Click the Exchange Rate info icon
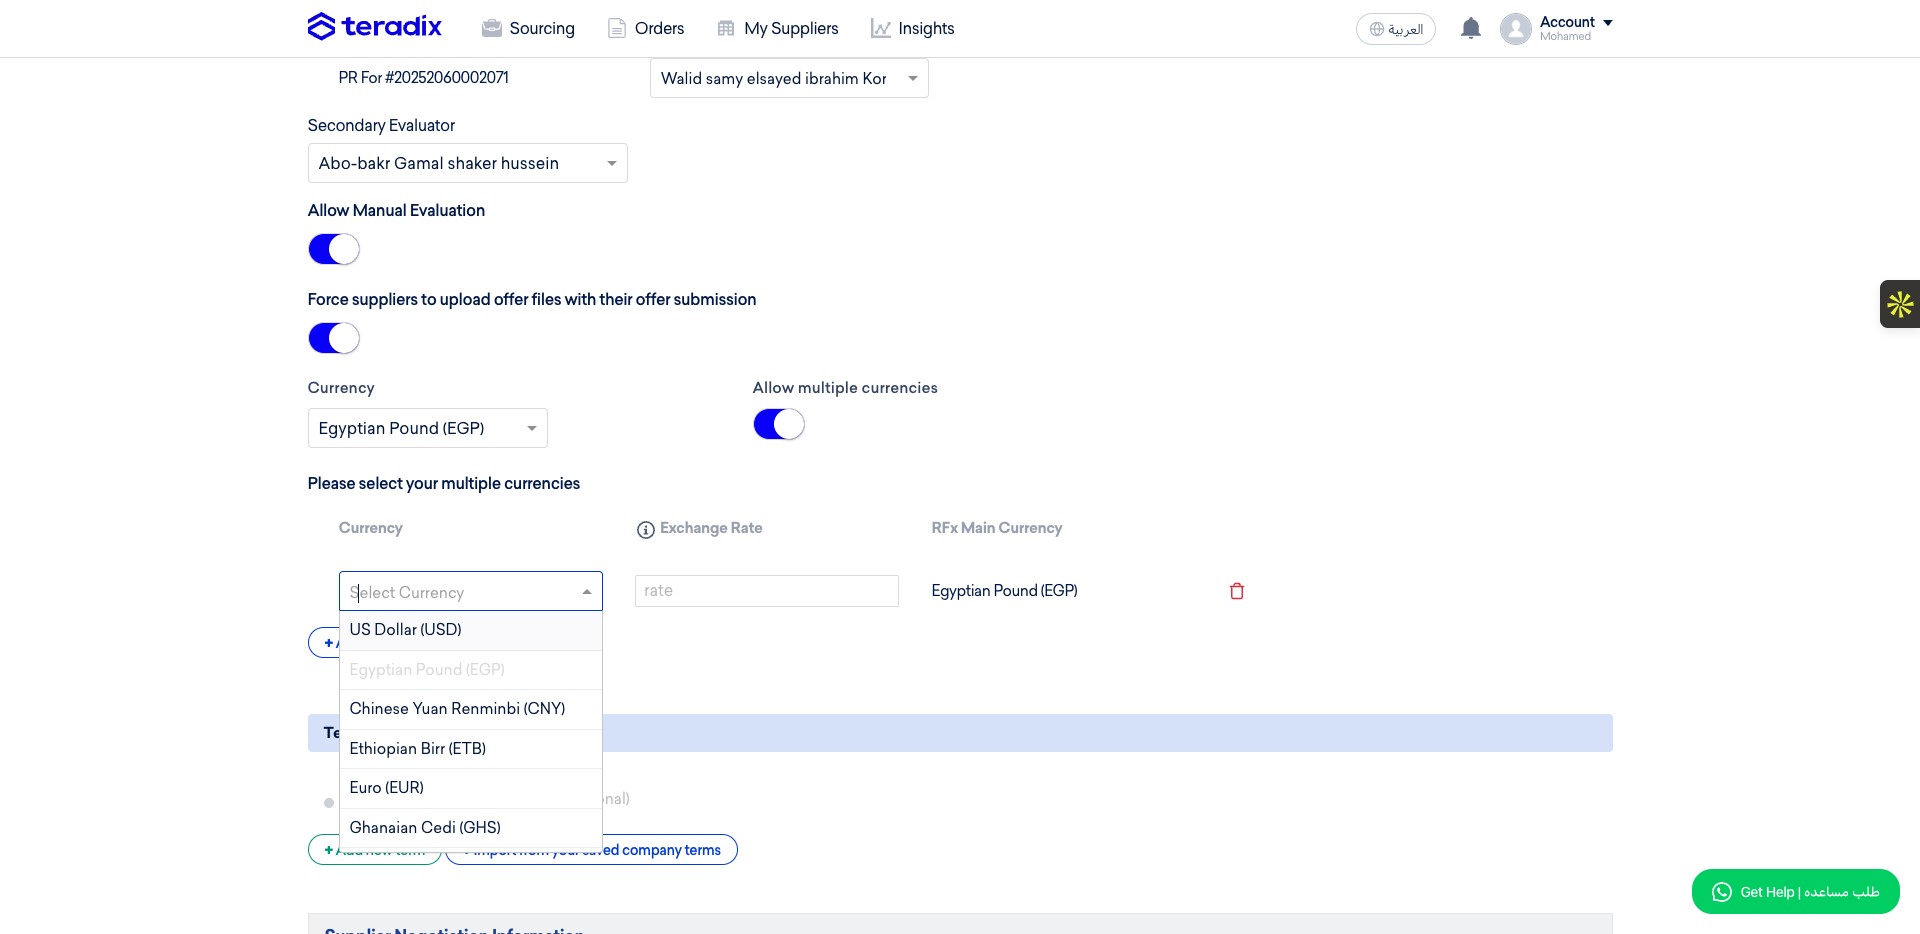The height and width of the screenshot is (934, 1920). click(646, 530)
